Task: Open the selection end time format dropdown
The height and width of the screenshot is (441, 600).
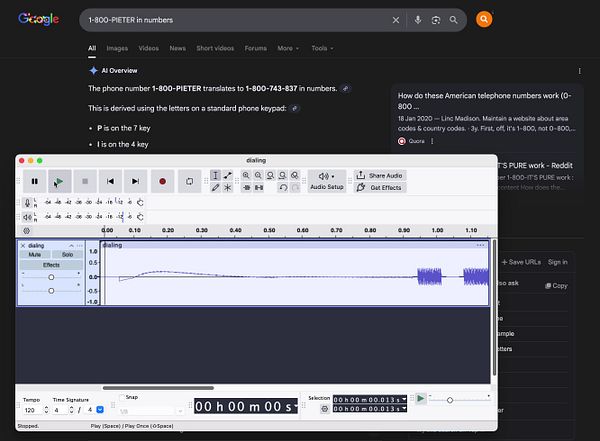Action: tap(404, 408)
